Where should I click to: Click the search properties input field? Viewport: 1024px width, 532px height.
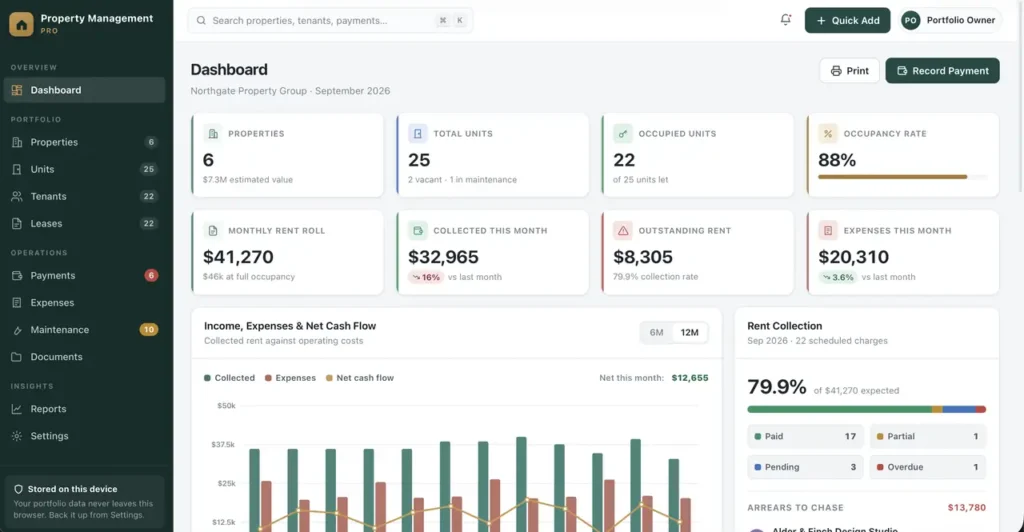click(x=330, y=20)
